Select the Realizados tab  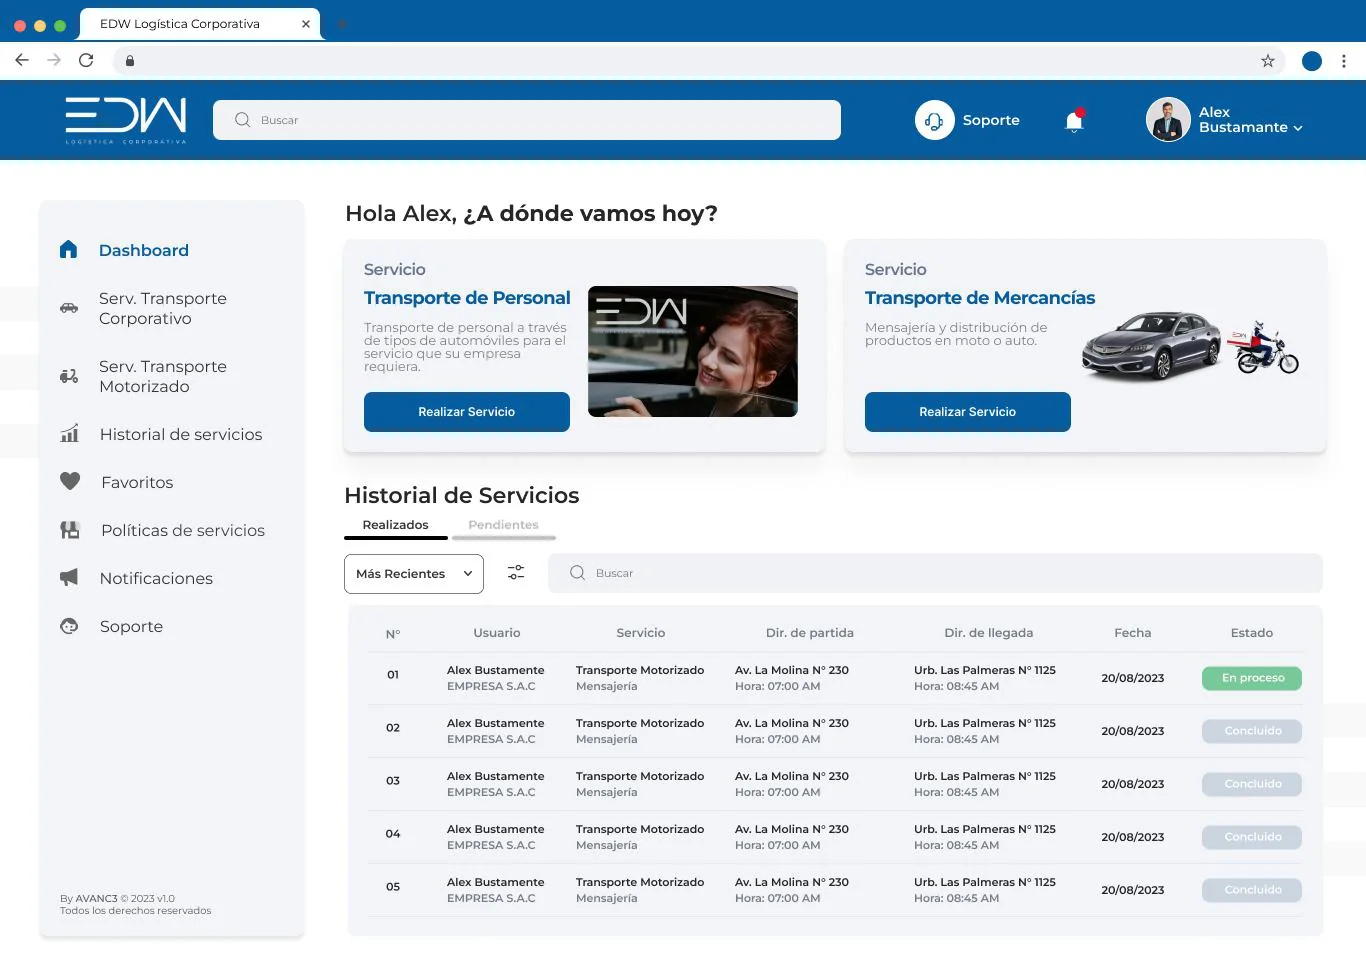pos(395,525)
